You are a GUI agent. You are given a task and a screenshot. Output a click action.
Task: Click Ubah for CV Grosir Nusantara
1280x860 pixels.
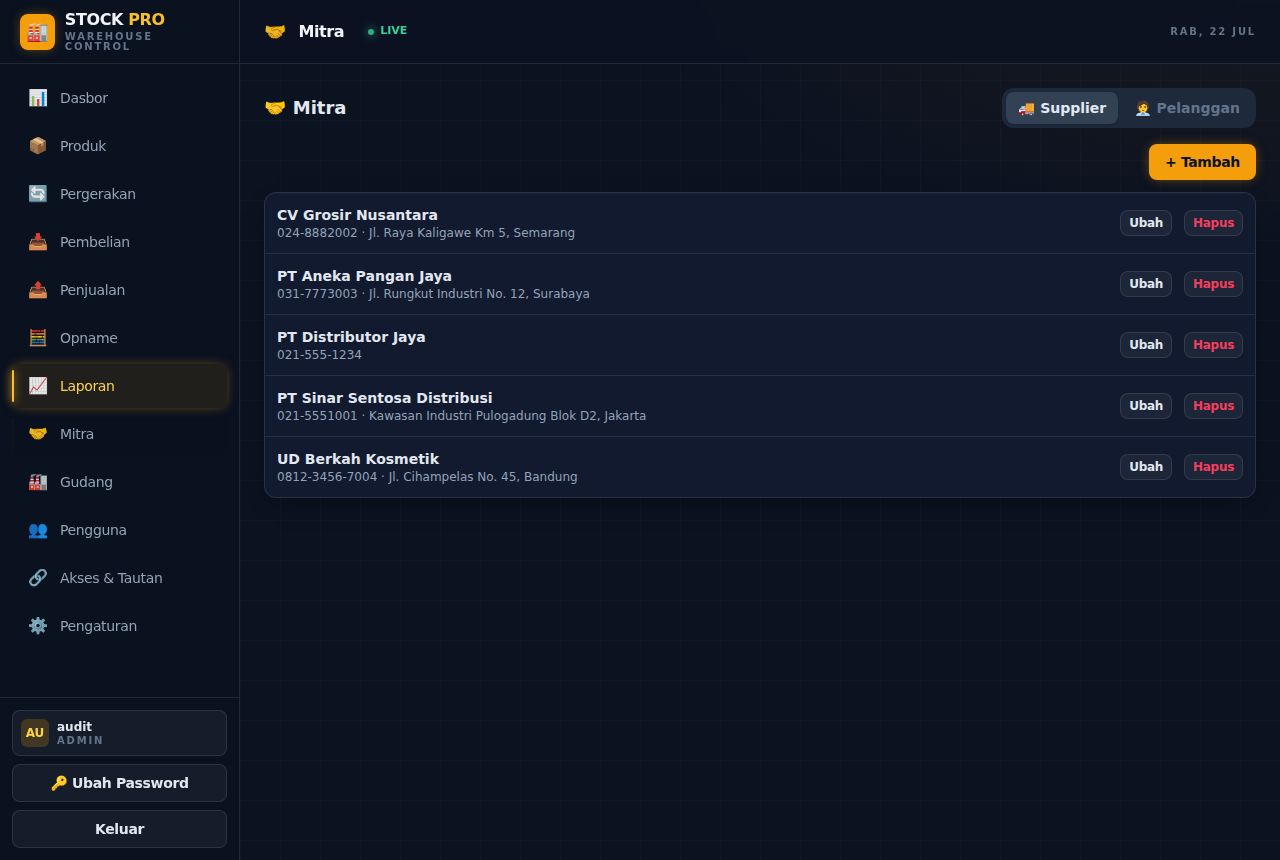pyautogui.click(x=1146, y=223)
